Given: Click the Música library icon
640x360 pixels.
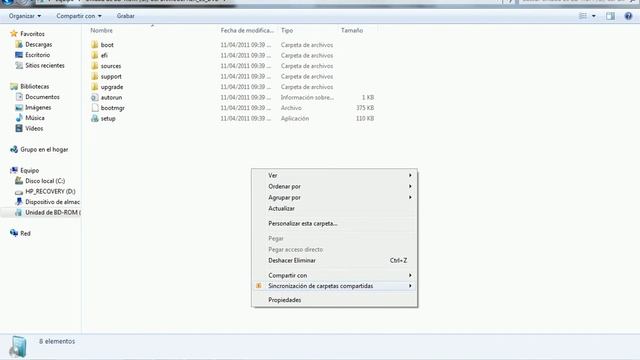Looking at the screenshot, I should [x=19, y=118].
